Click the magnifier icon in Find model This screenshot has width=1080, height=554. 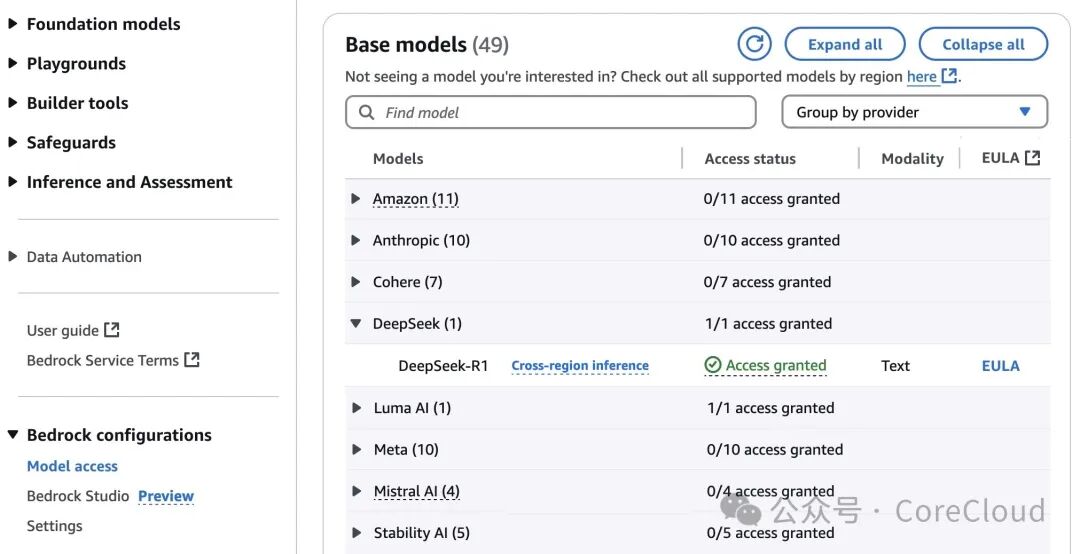pos(367,112)
